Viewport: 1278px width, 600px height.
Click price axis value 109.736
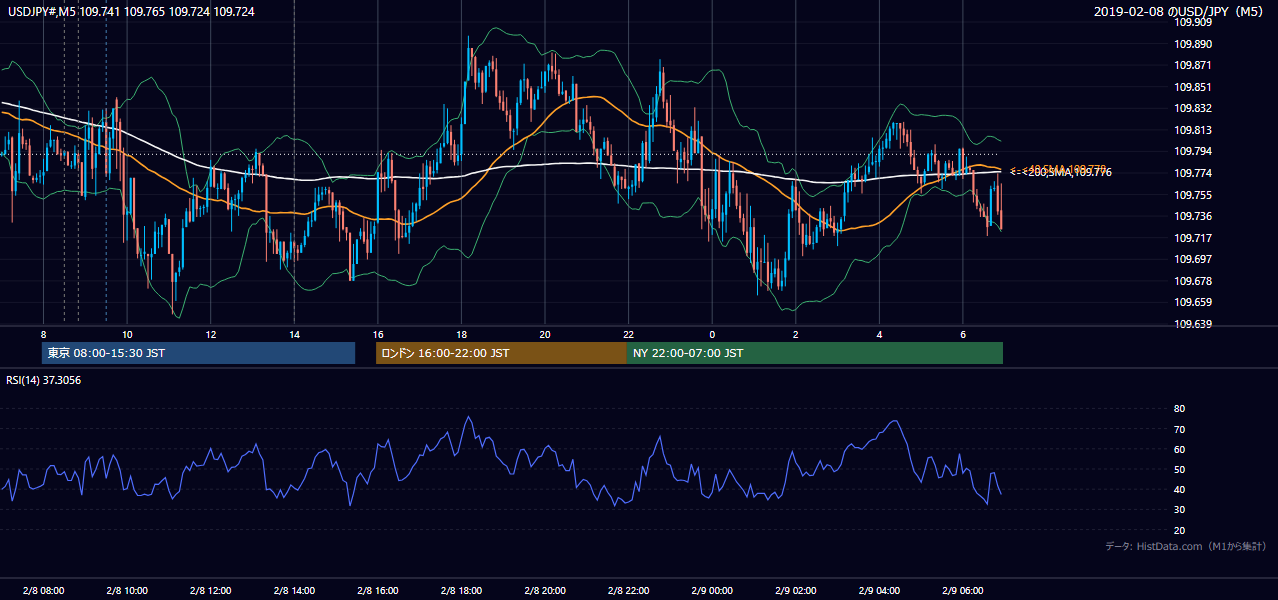tap(1194, 216)
